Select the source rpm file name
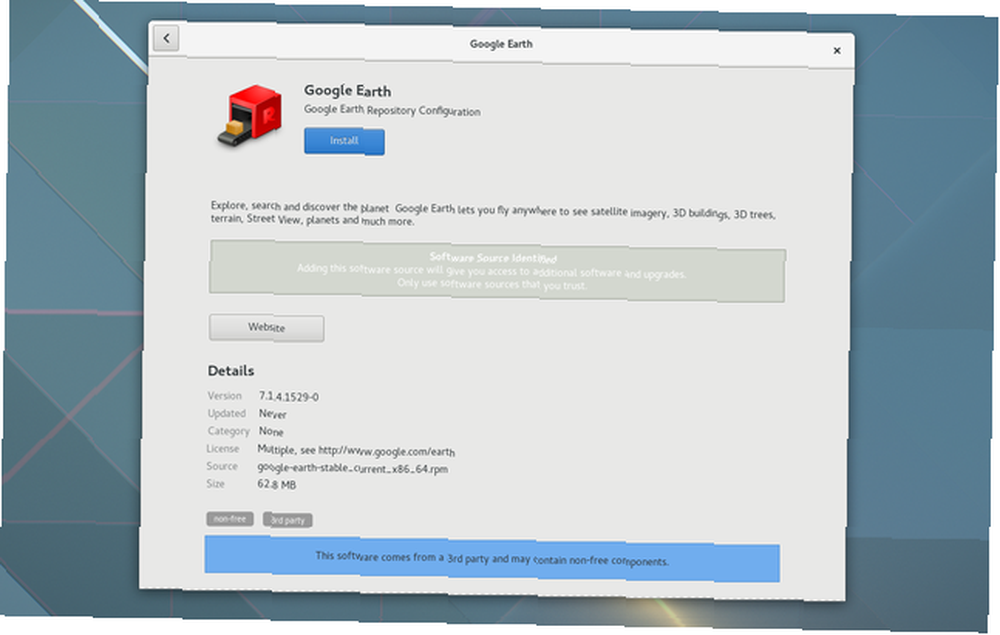This screenshot has height=635, width=1000. (353, 468)
